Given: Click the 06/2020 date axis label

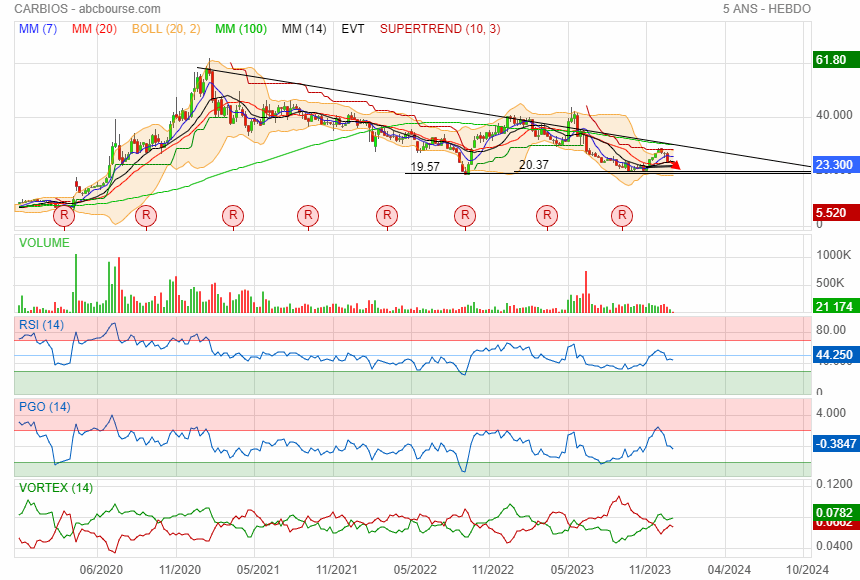Looking at the screenshot, I should coord(101,570).
